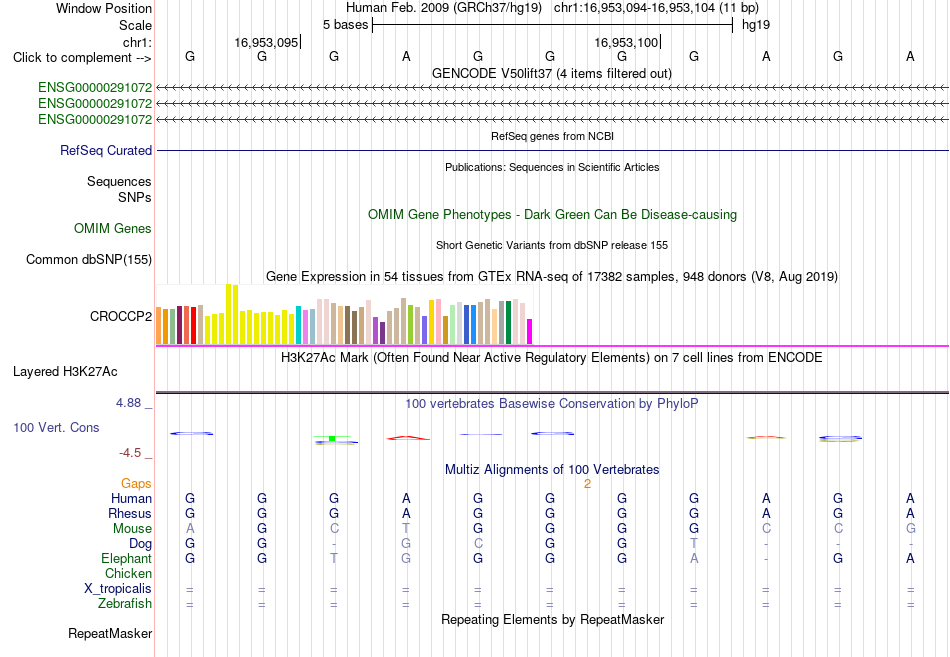The width and height of the screenshot is (950, 657).
Task: Click the 'T' base in the Dog row
Action: [x=694, y=544]
